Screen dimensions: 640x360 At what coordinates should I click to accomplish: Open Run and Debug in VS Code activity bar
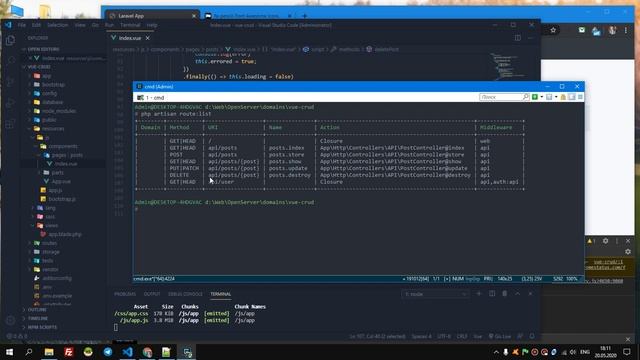coord(11,102)
